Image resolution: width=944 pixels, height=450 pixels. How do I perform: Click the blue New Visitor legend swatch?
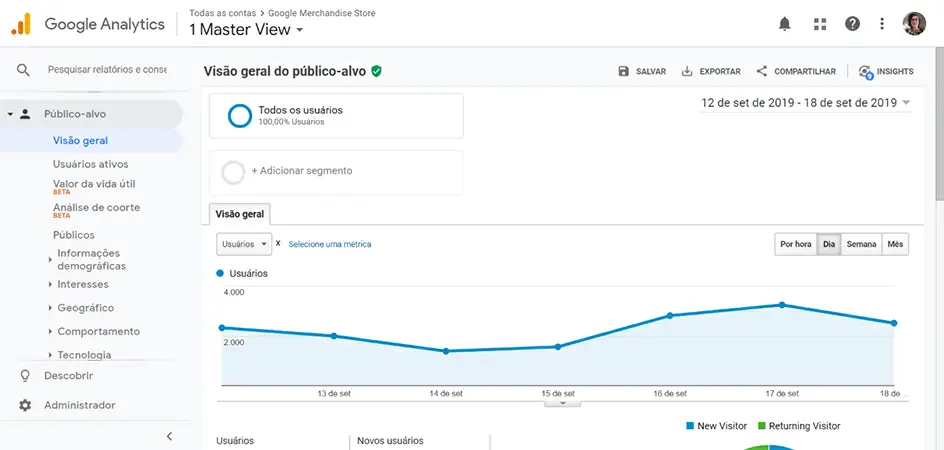coord(690,426)
